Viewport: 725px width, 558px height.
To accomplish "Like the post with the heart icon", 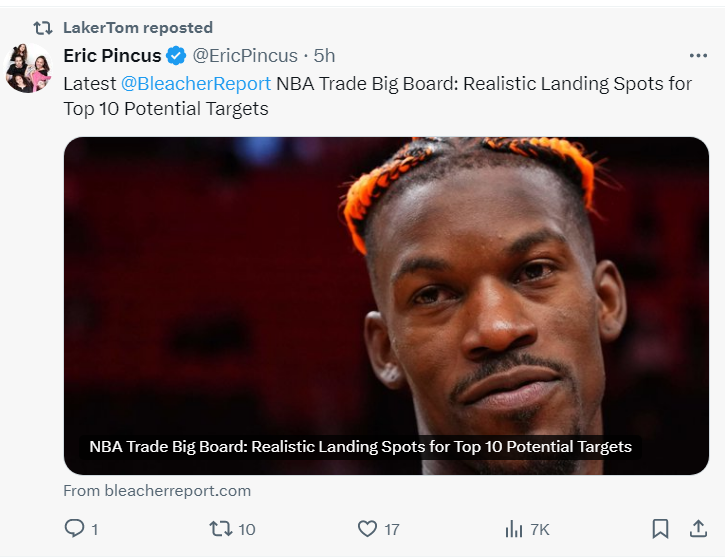I will pyautogui.click(x=367, y=529).
